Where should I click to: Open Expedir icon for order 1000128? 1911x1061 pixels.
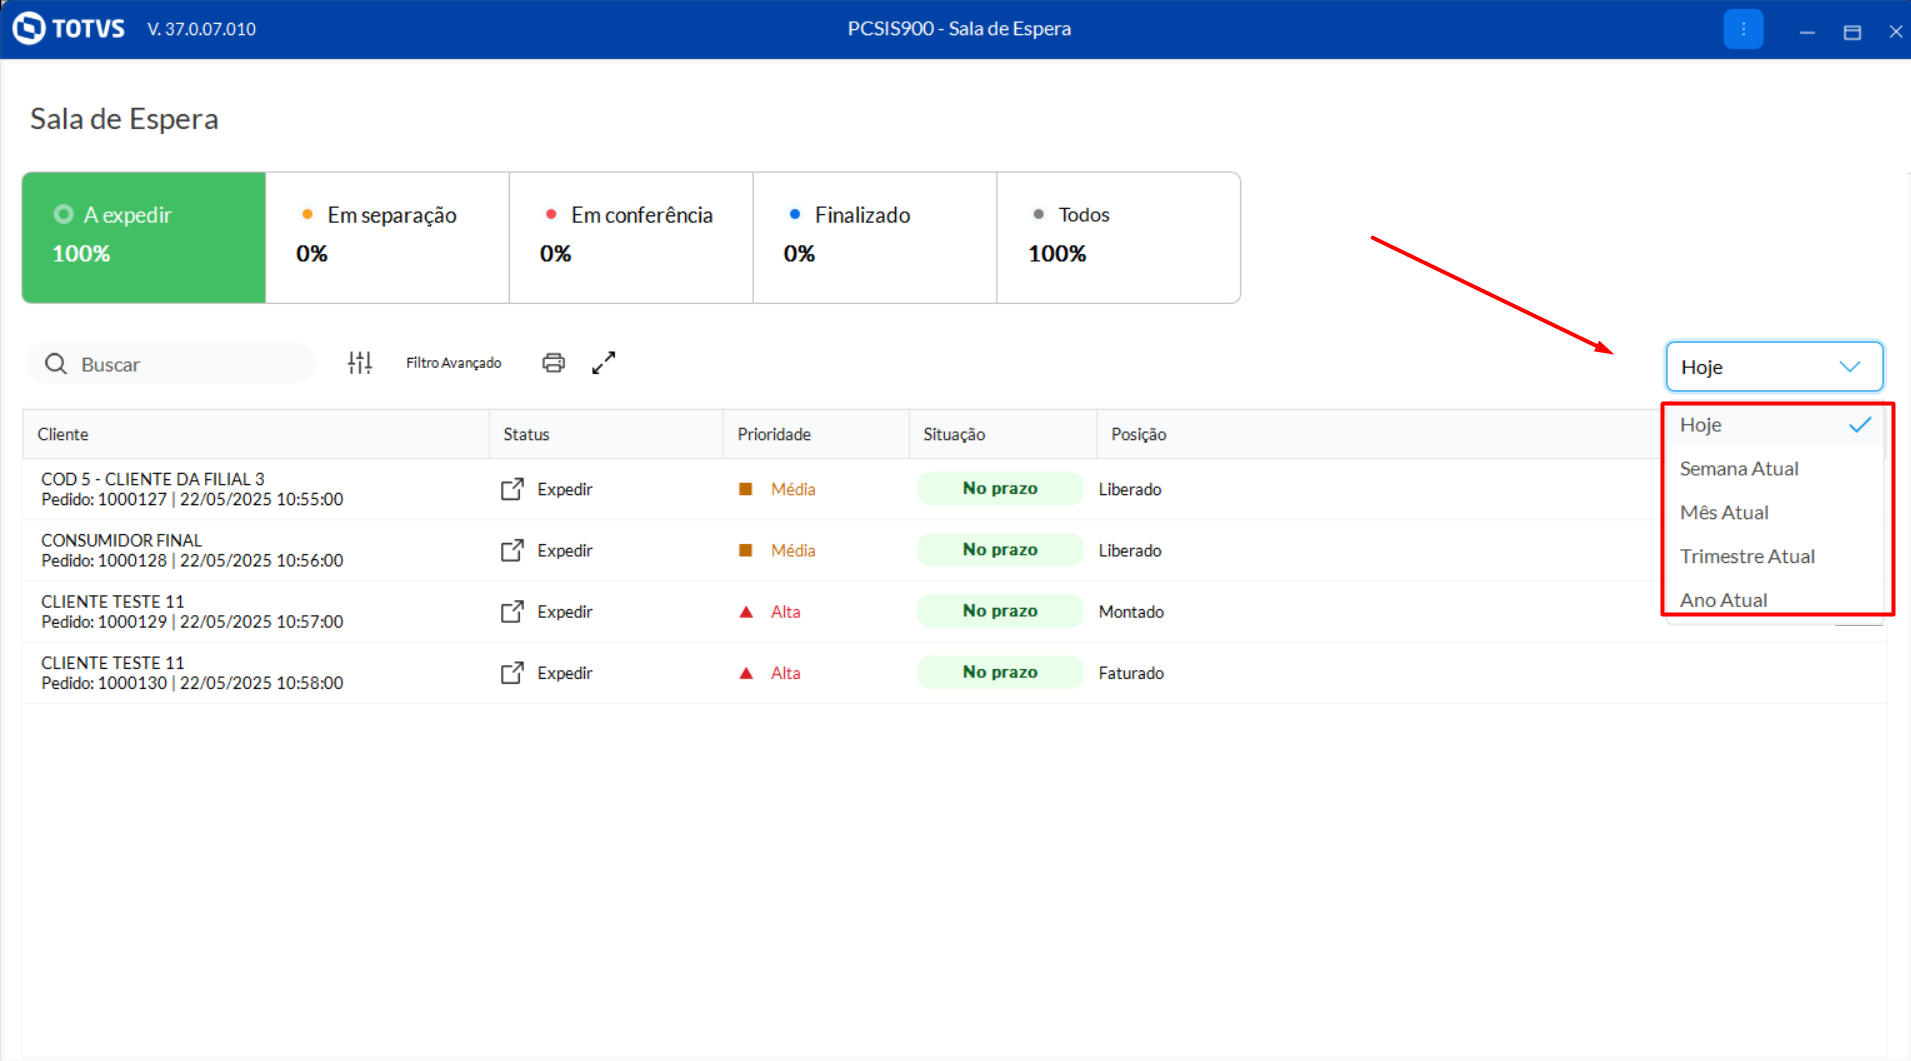click(x=512, y=550)
